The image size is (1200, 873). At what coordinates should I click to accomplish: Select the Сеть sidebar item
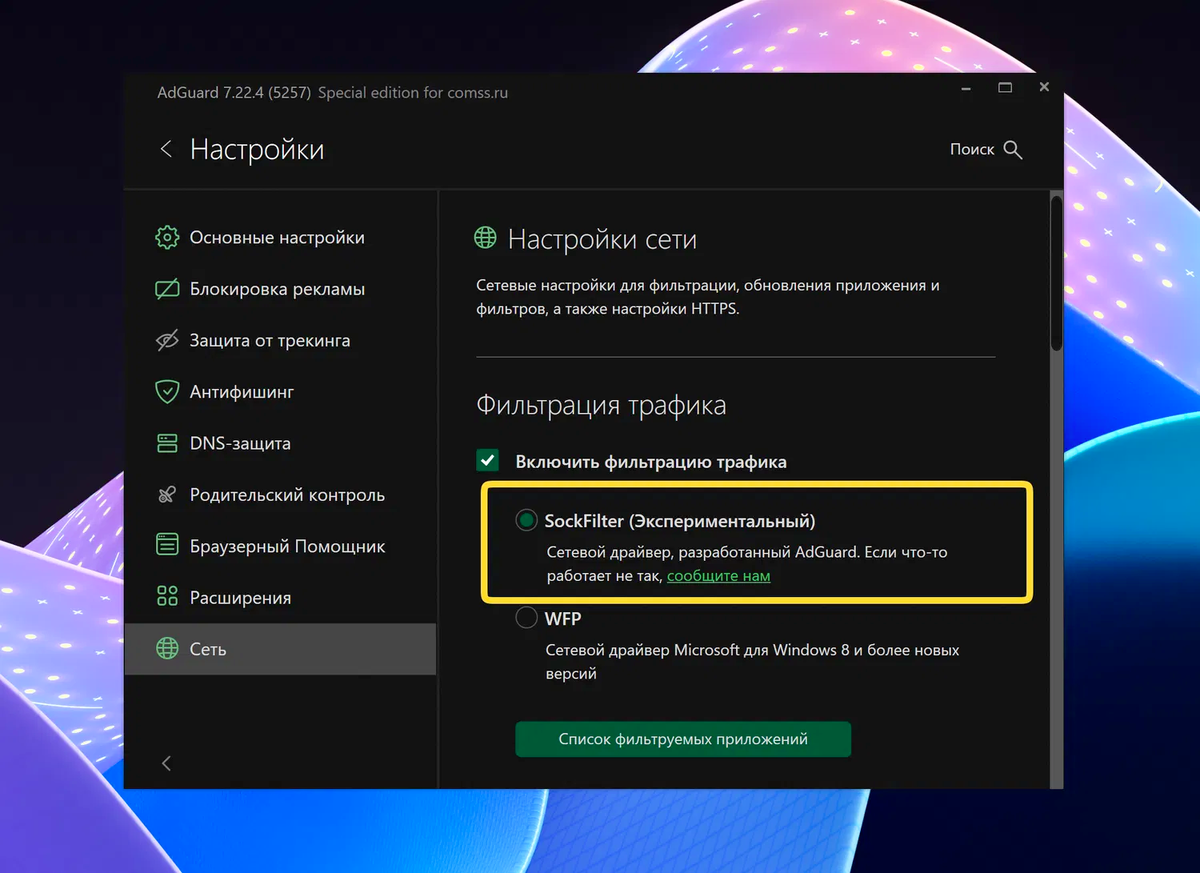(x=280, y=649)
